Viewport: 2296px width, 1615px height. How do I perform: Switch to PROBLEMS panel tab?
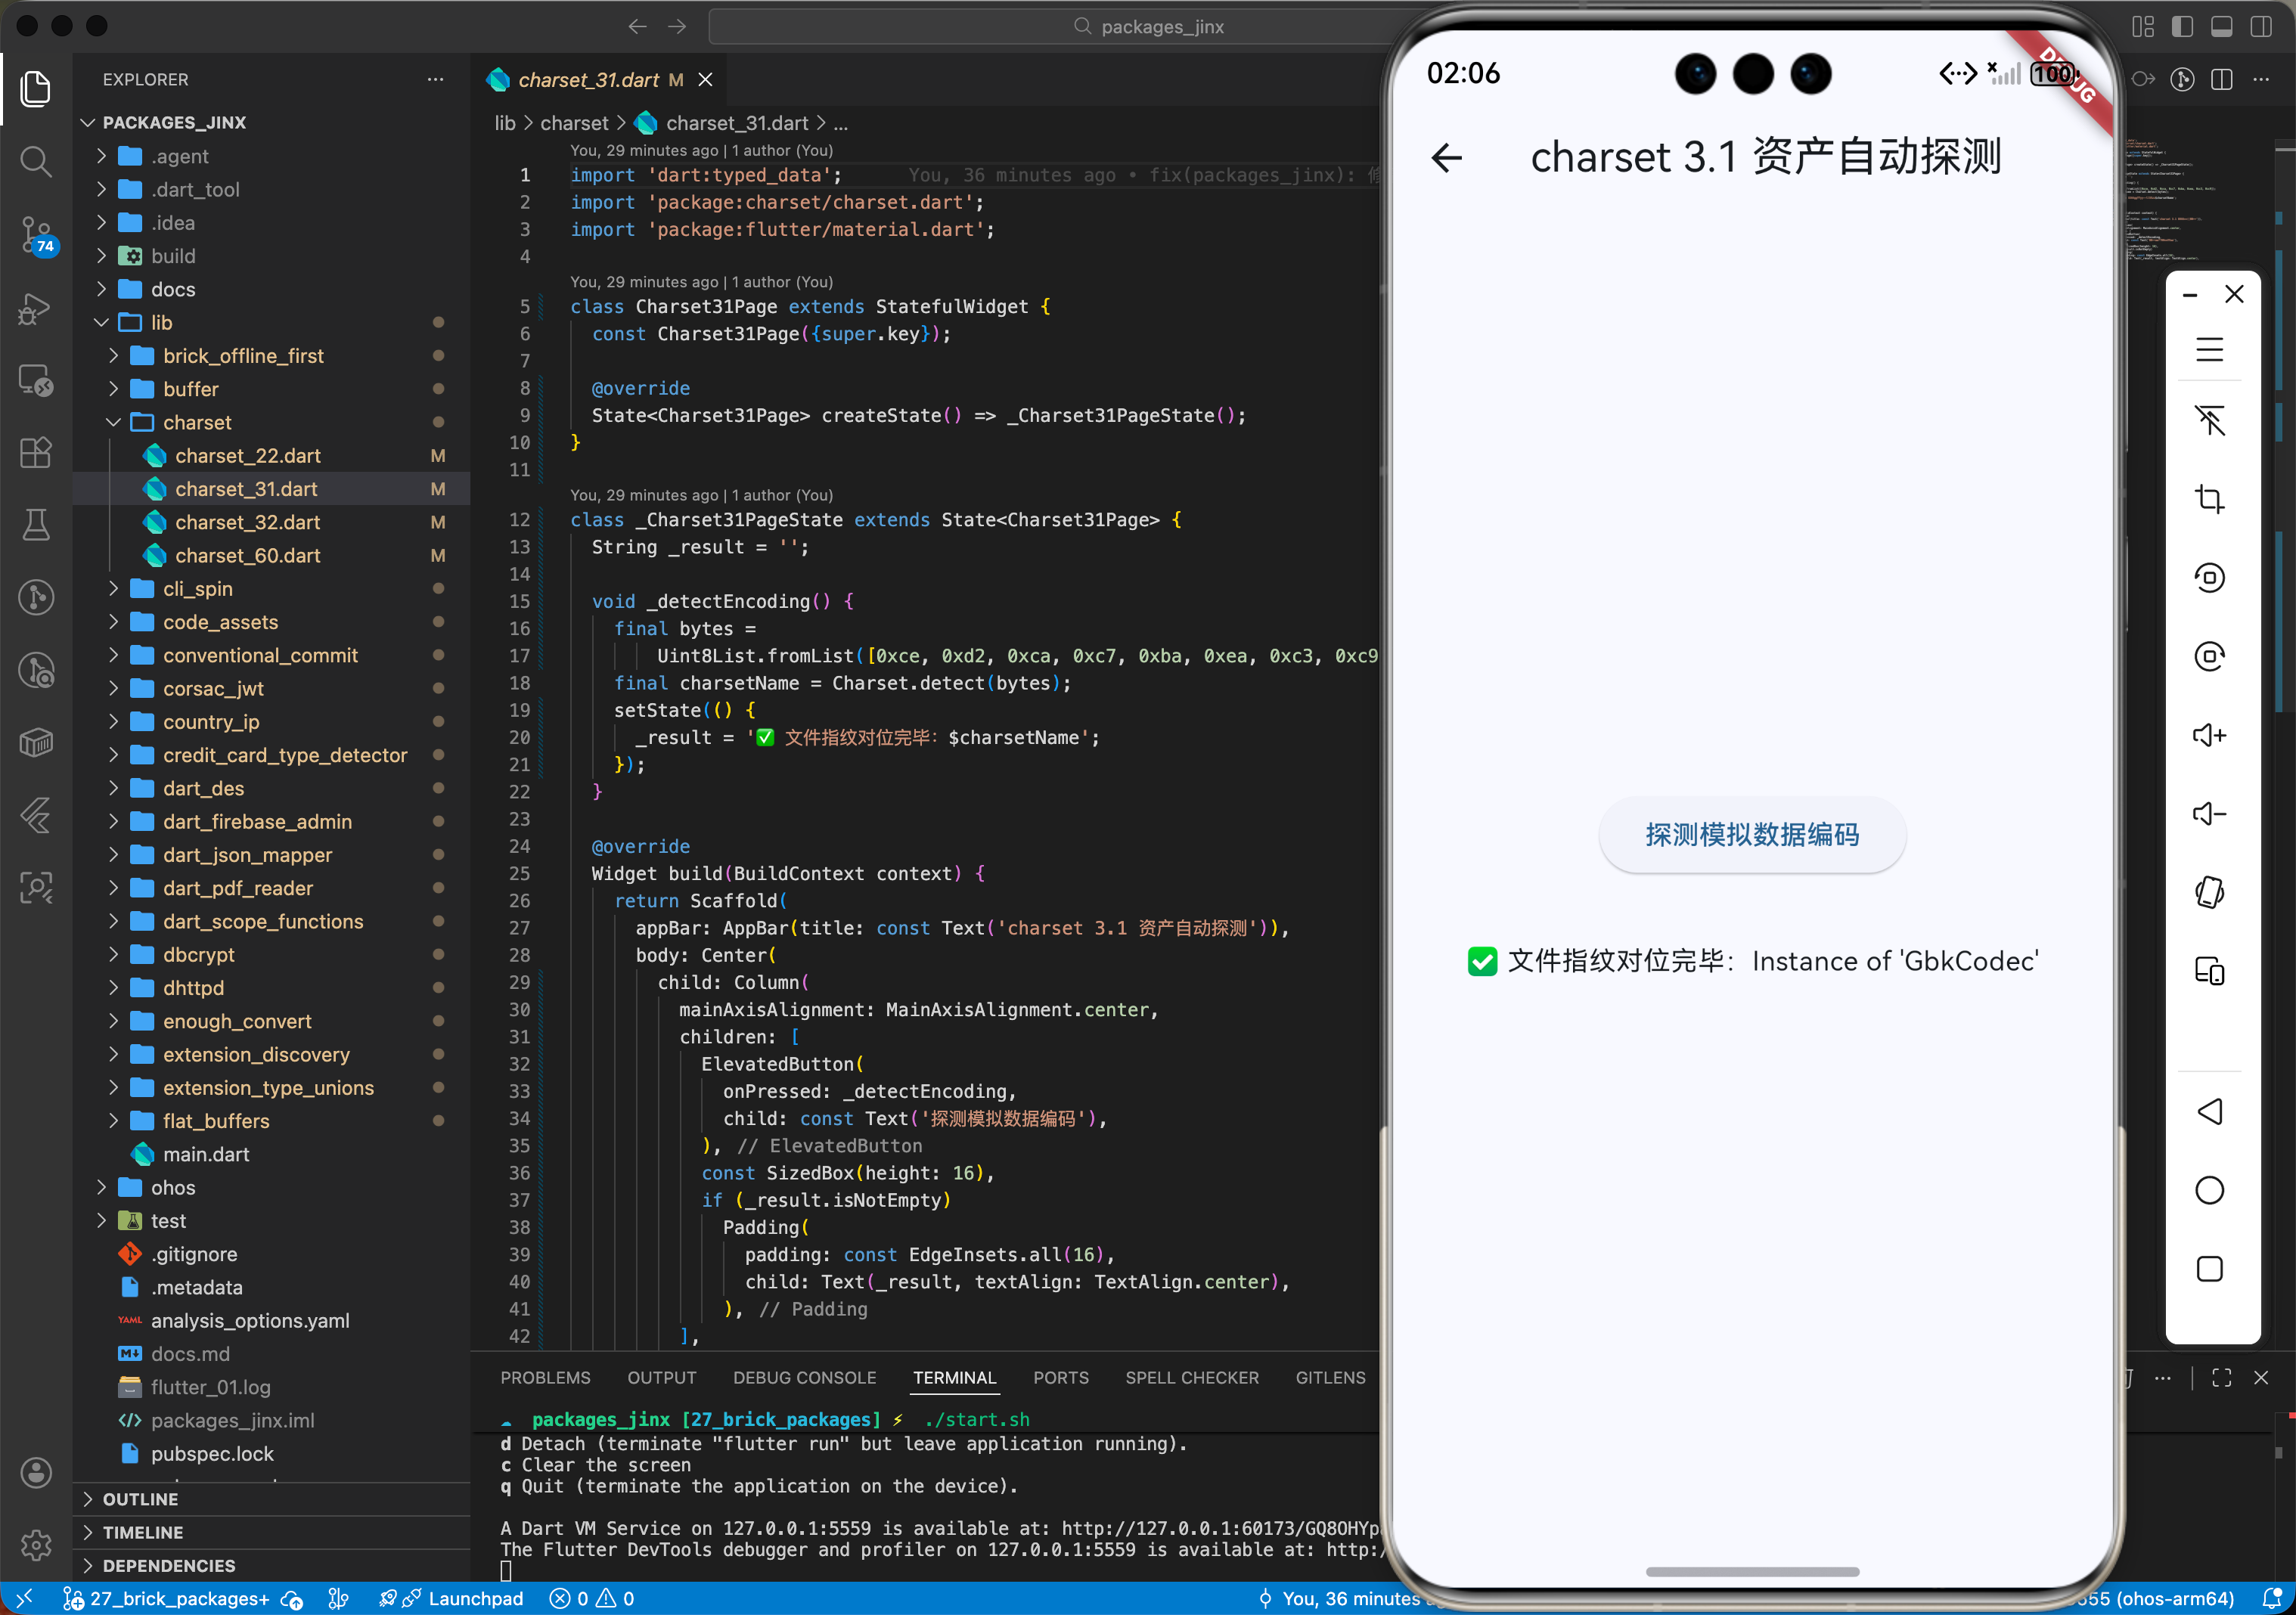(545, 1377)
